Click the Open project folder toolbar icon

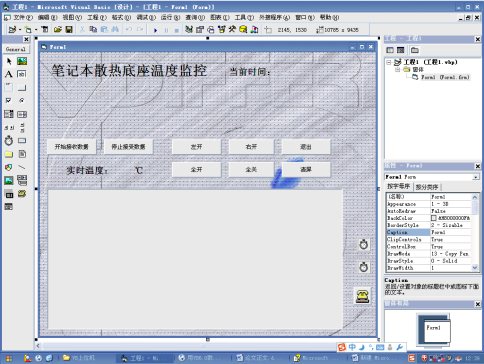tap(58, 30)
